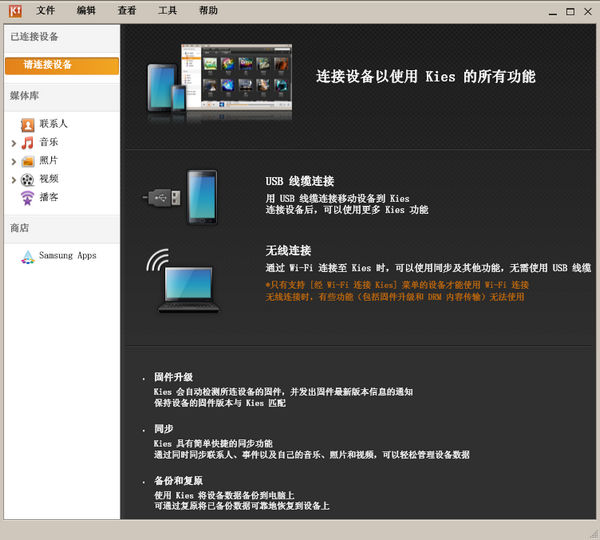Expand the 照片 tree node

click(14, 162)
